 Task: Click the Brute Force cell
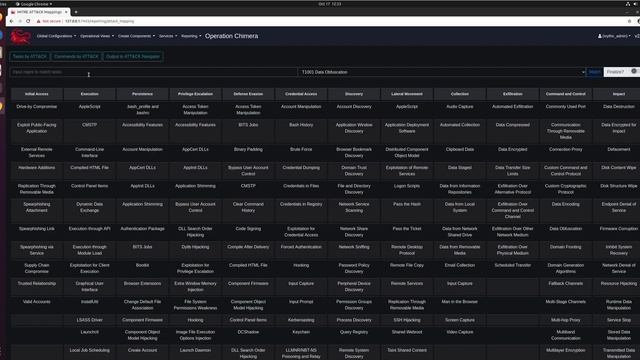(x=301, y=152)
